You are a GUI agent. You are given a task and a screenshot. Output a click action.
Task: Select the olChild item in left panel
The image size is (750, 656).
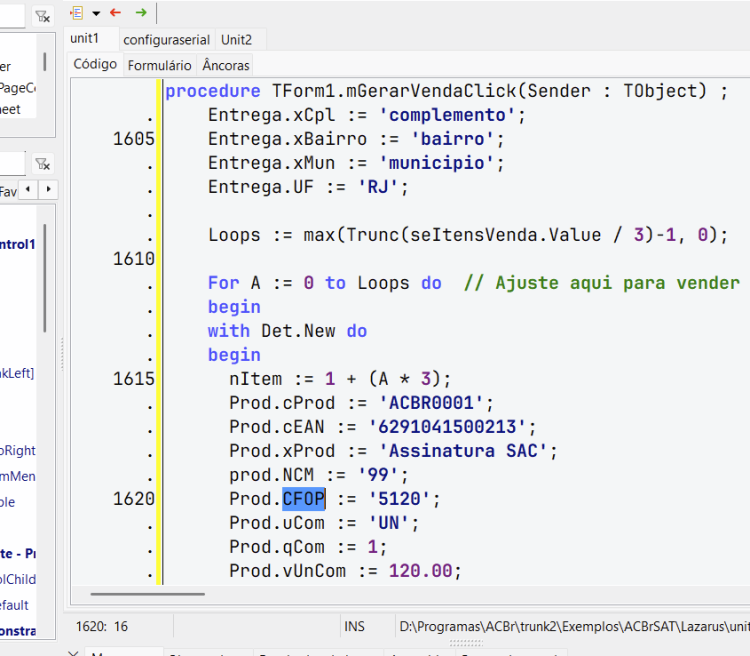[x=18, y=579]
